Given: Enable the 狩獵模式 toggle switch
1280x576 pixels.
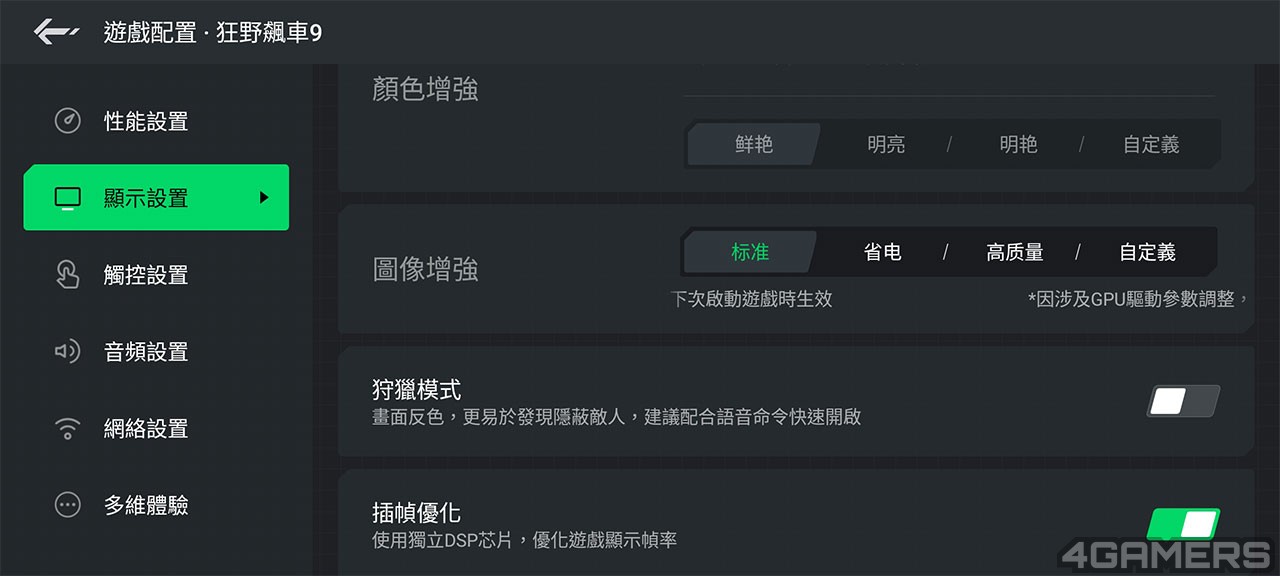Looking at the screenshot, I should [1183, 401].
